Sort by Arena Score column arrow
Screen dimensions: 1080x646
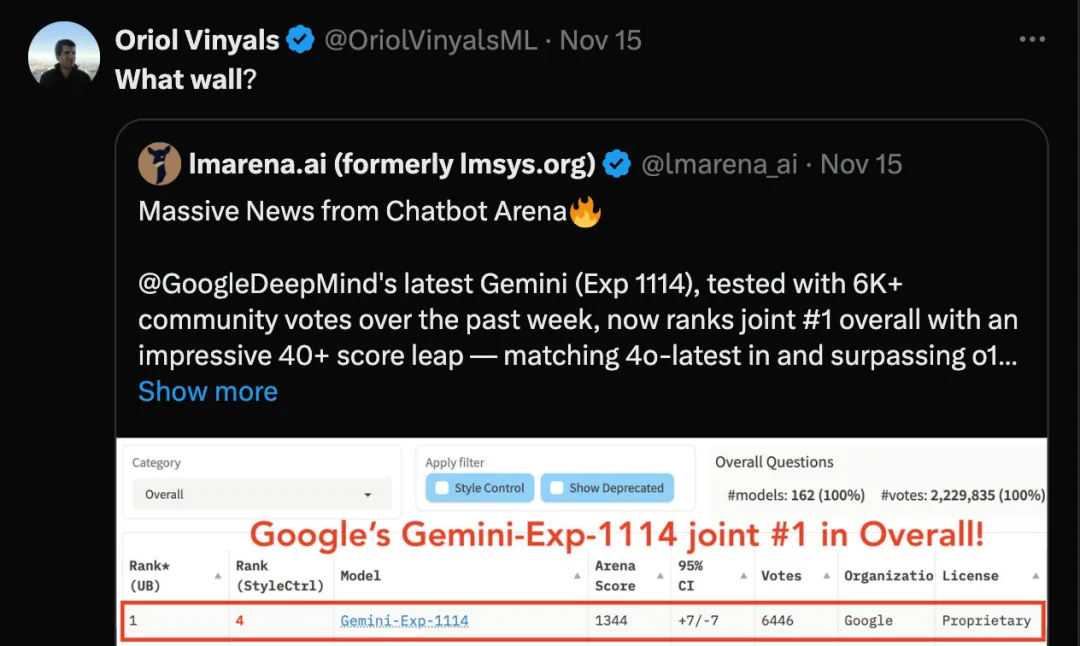[x=660, y=576]
